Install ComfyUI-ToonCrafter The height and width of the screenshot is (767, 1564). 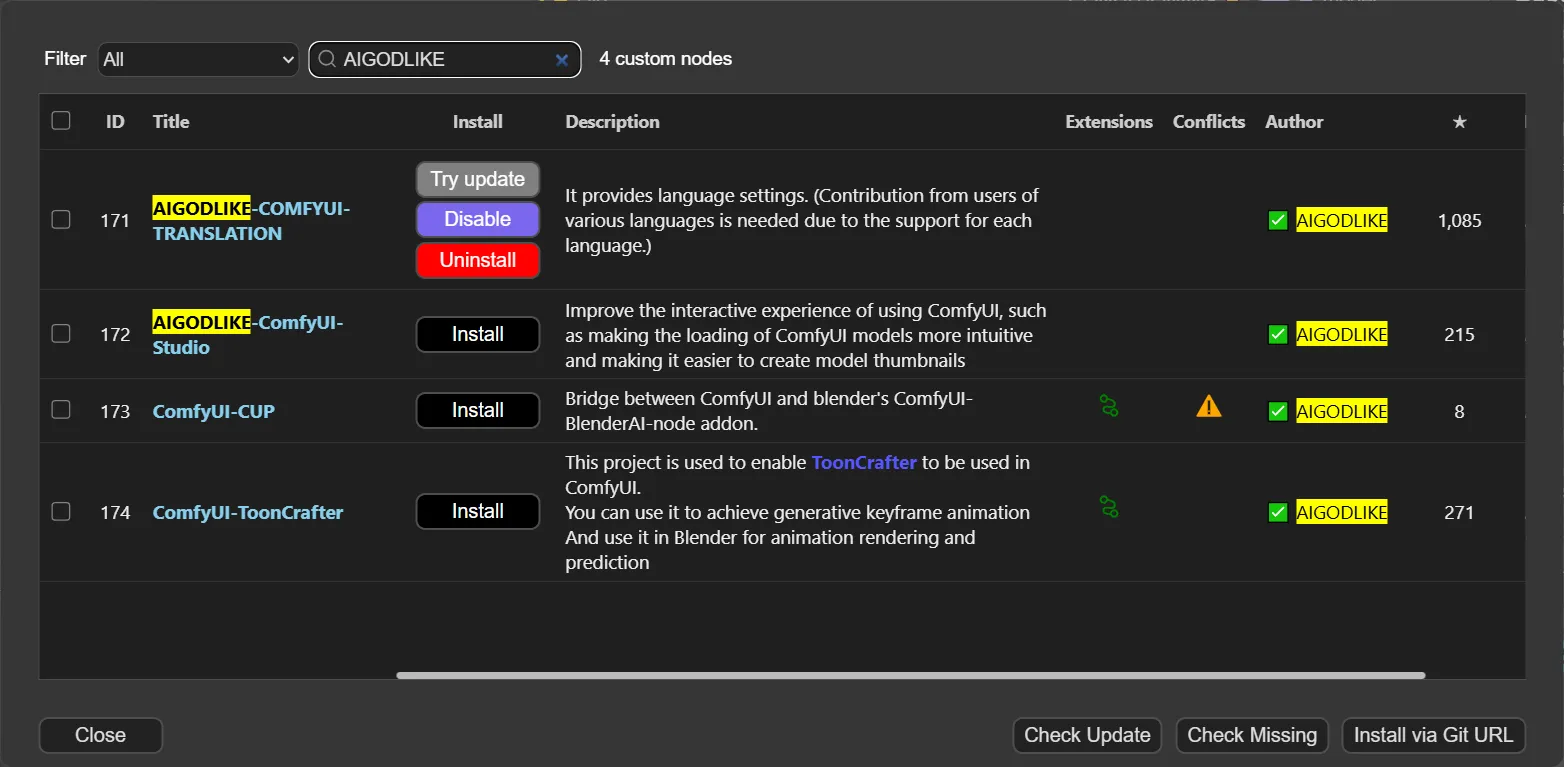point(478,512)
